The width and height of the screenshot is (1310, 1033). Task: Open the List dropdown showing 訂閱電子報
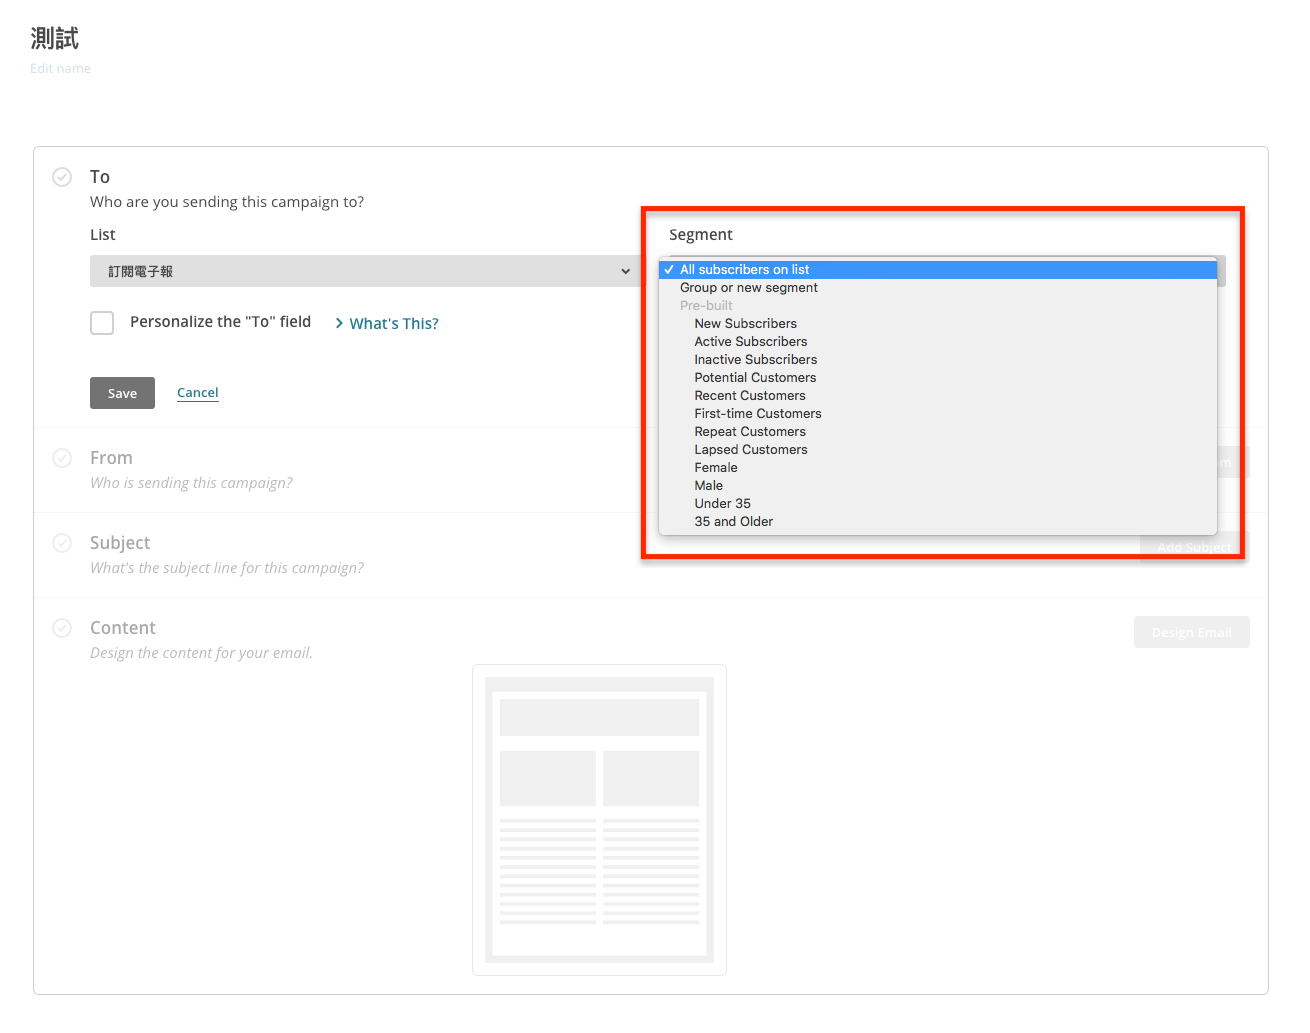[x=366, y=271]
